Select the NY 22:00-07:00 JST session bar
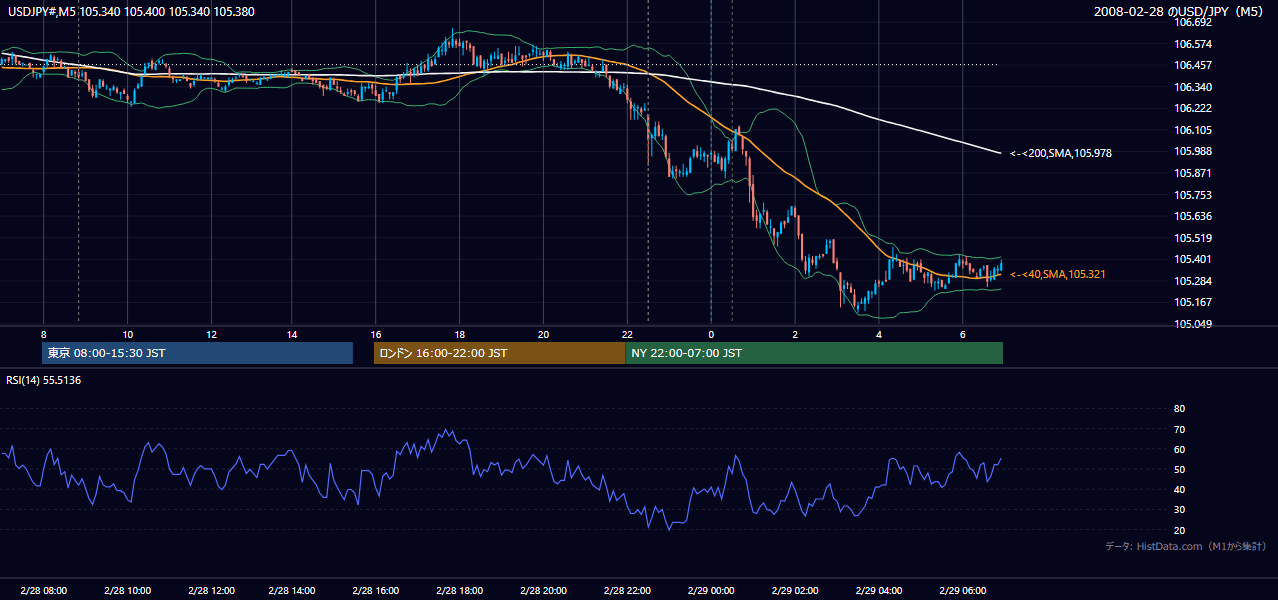The image size is (1278, 600). pos(814,353)
